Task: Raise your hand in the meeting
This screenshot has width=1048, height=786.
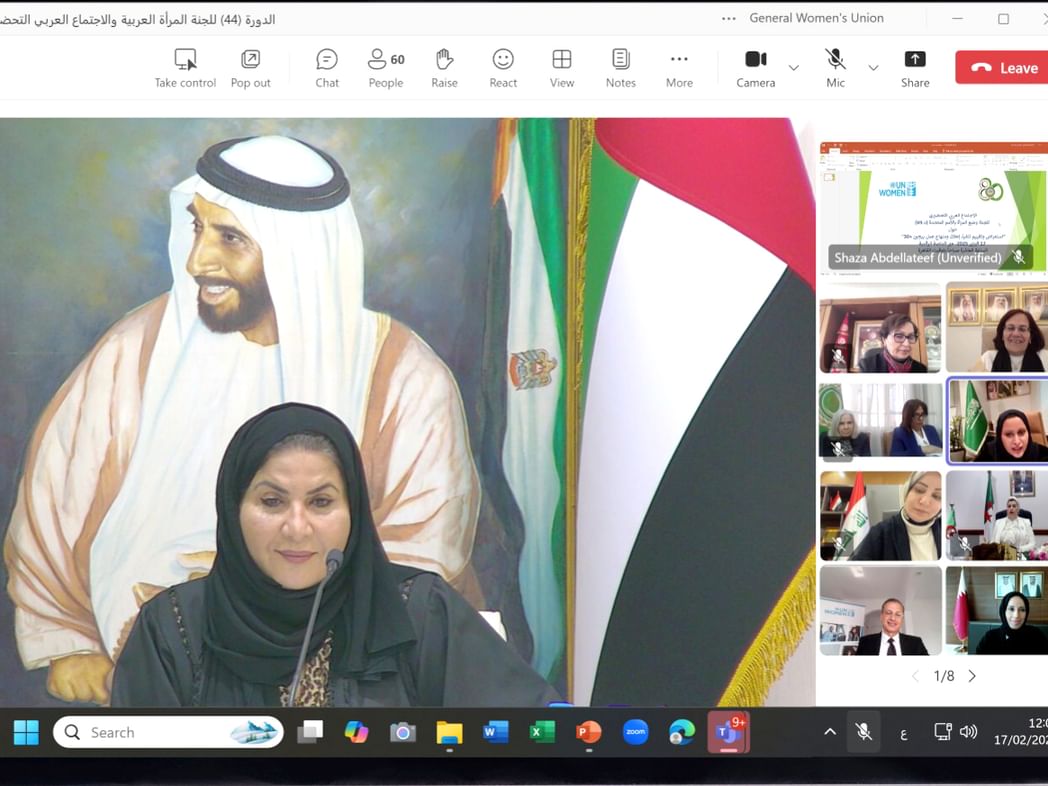Action: 444,68
